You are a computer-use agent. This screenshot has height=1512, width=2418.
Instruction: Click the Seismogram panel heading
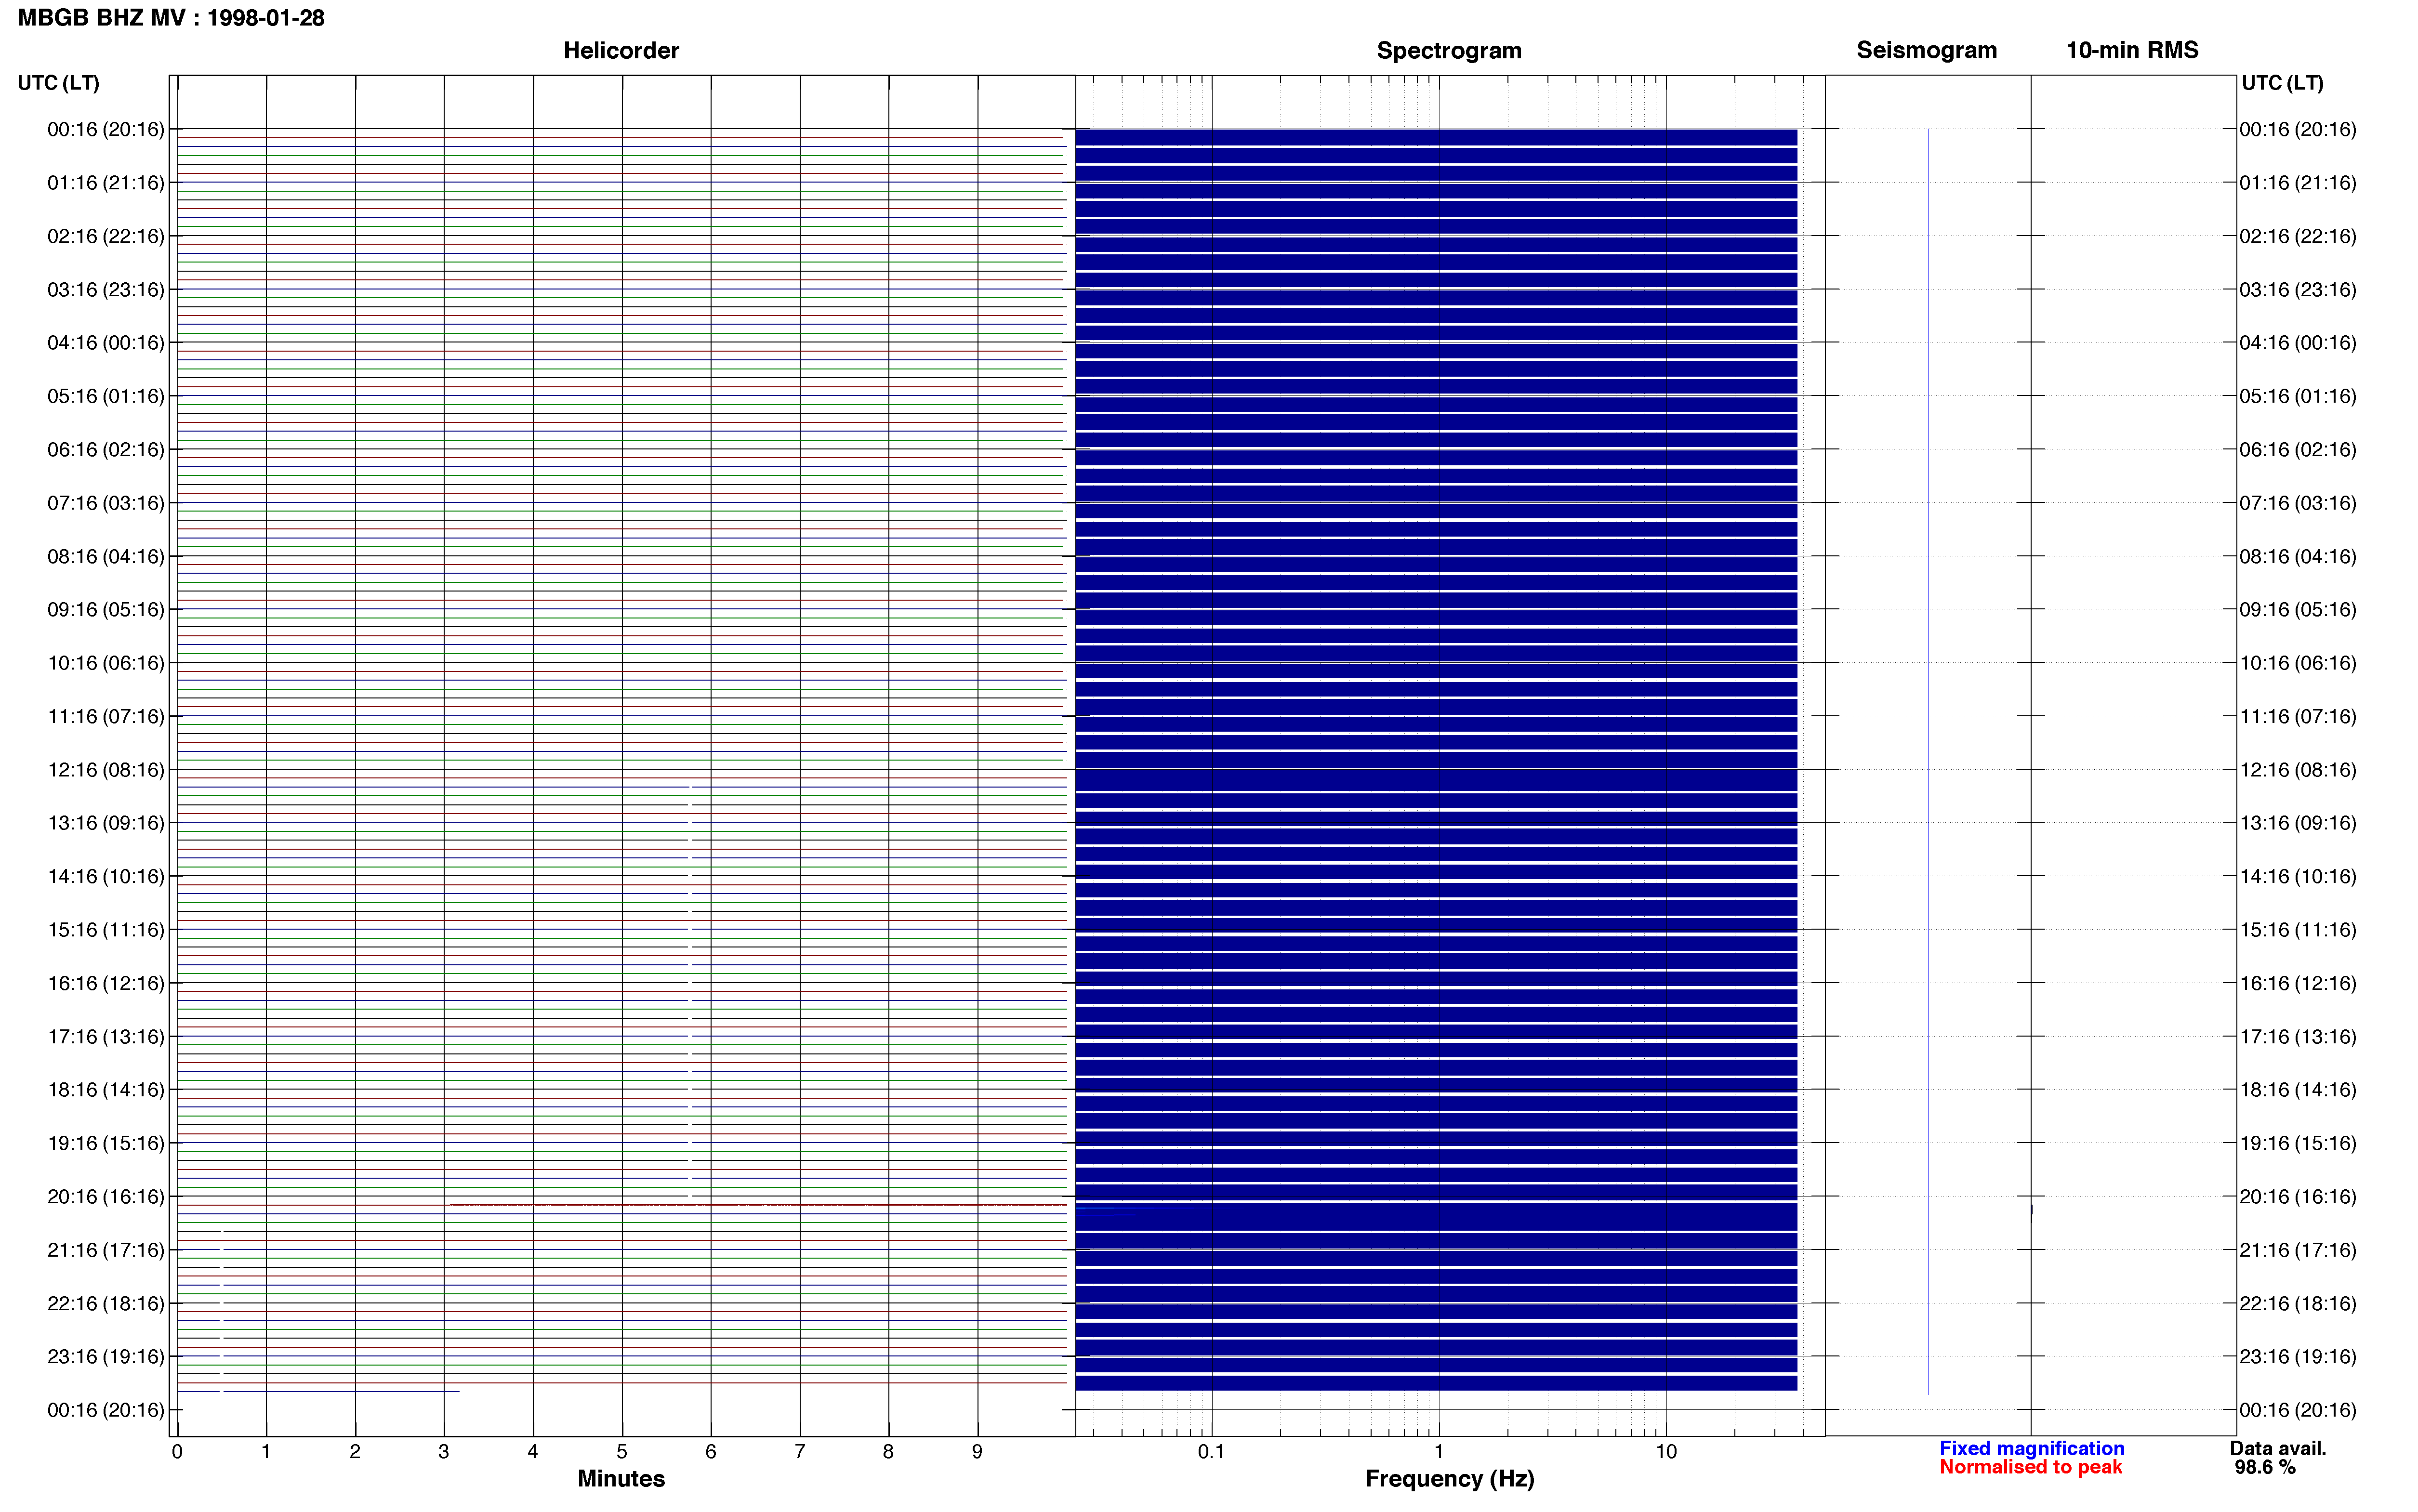tap(1926, 50)
